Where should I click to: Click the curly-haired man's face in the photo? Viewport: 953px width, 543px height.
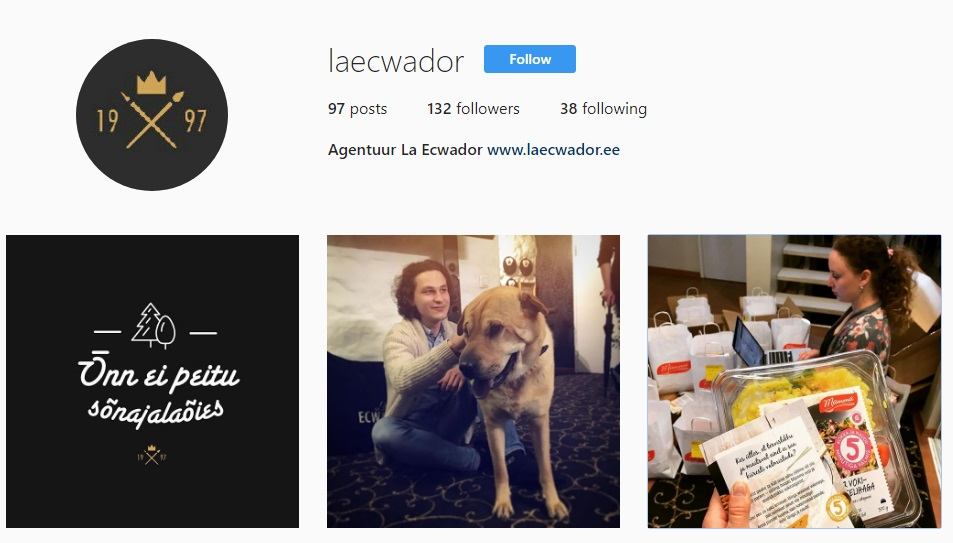pyautogui.click(x=433, y=295)
